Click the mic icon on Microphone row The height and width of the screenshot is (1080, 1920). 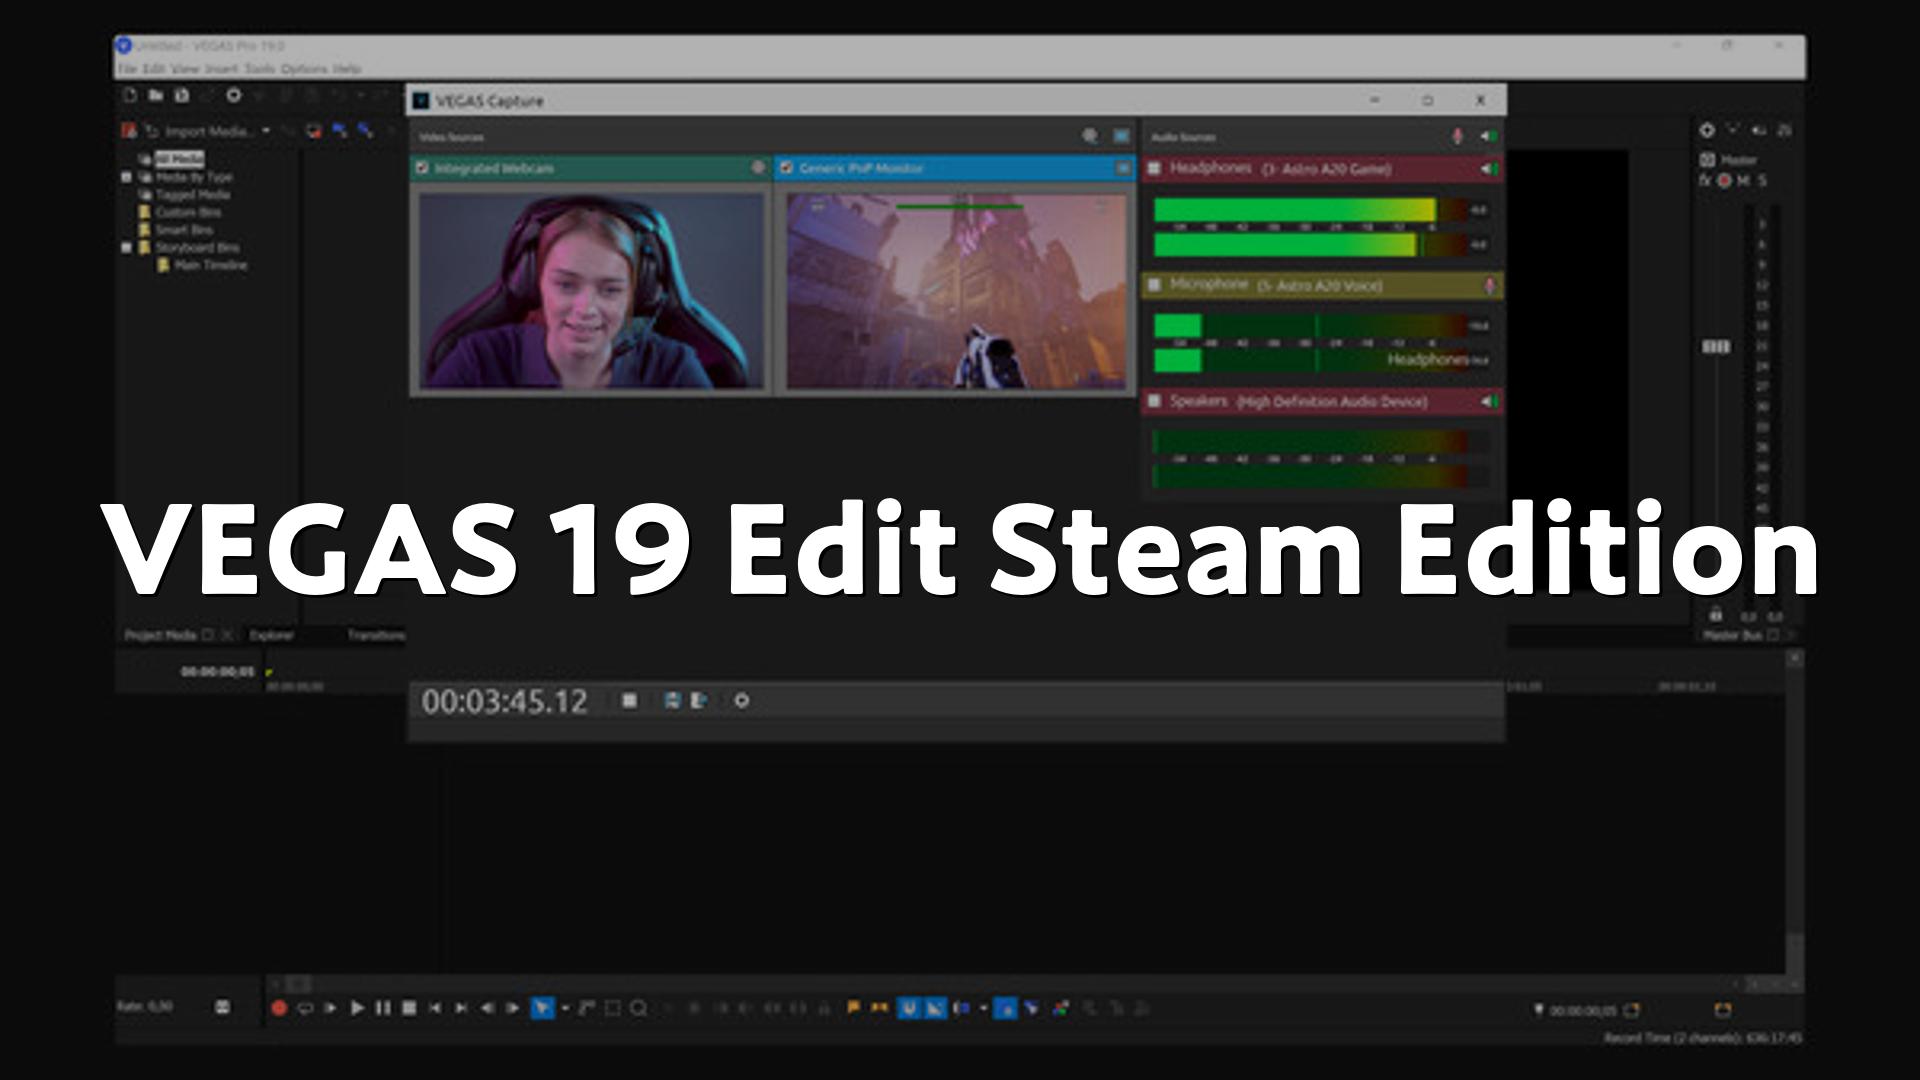(x=1489, y=286)
